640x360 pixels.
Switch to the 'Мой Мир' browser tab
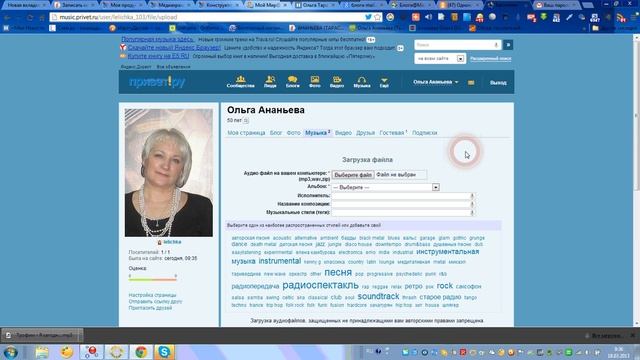point(267,5)
